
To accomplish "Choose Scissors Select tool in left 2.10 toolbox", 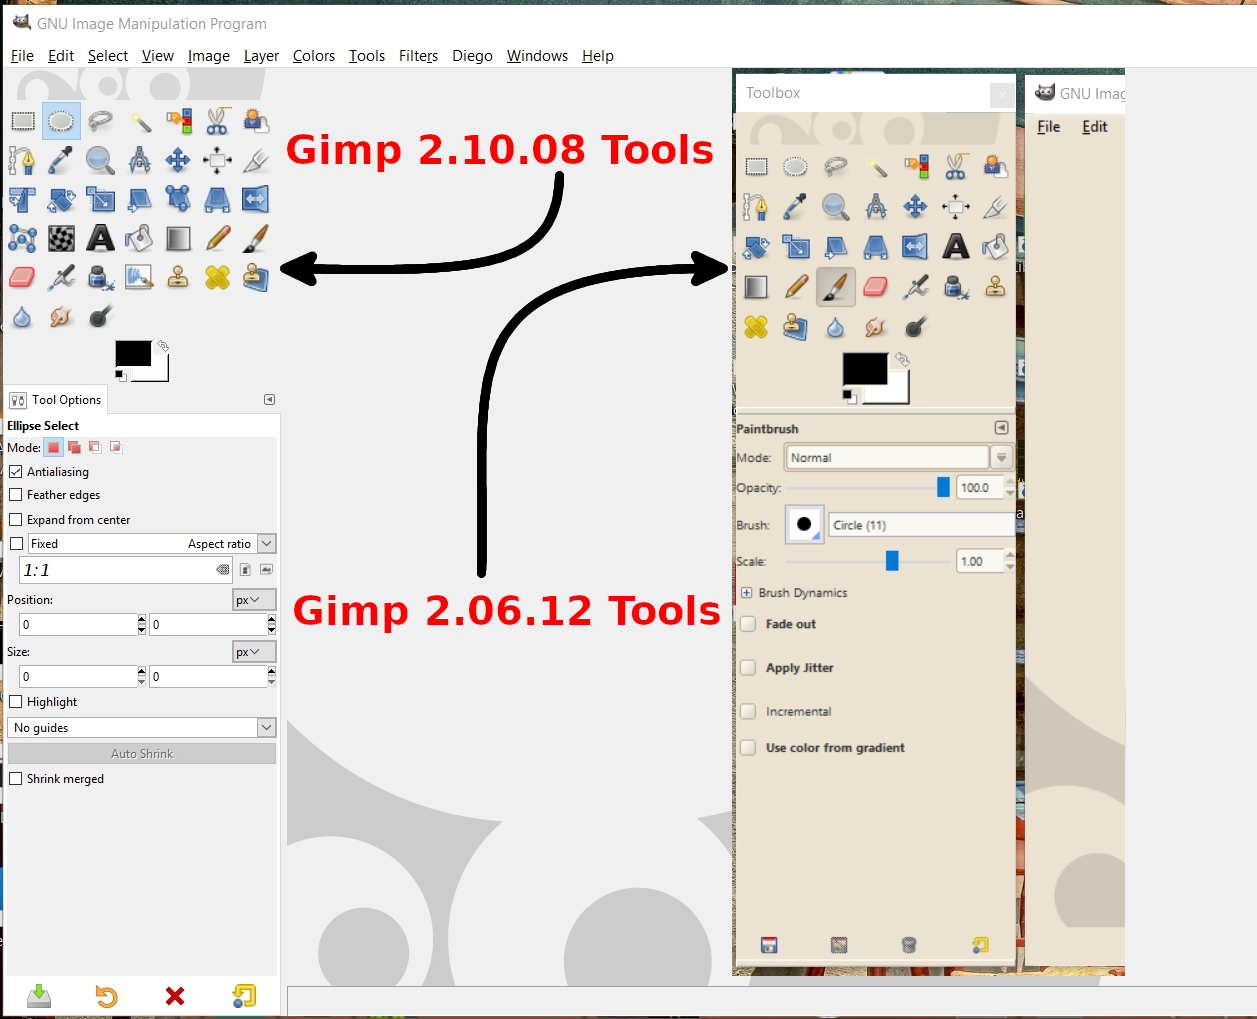I will [x=217, y=121].
